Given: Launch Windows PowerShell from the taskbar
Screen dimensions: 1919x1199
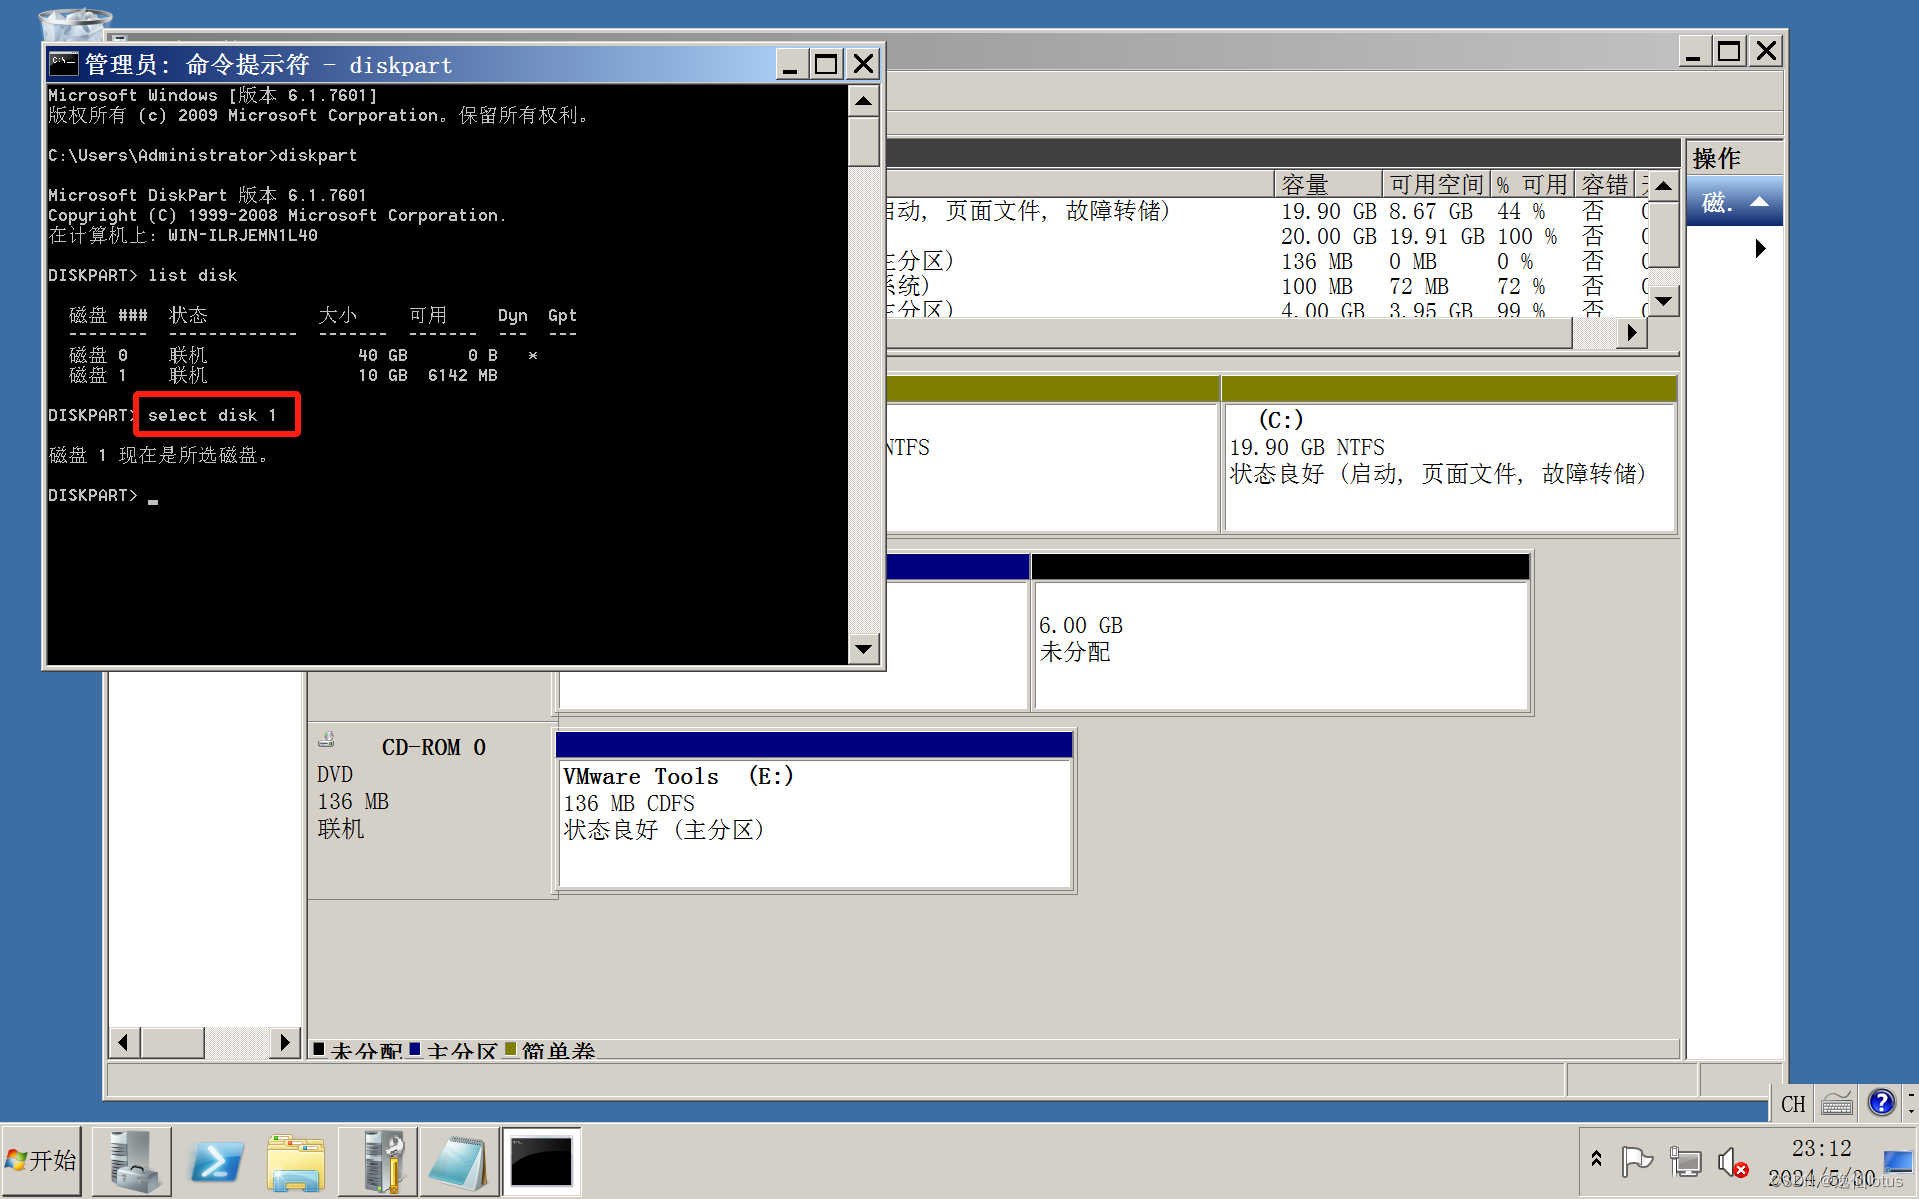Looking at the screenshot, I should [x=216, y=1161].
